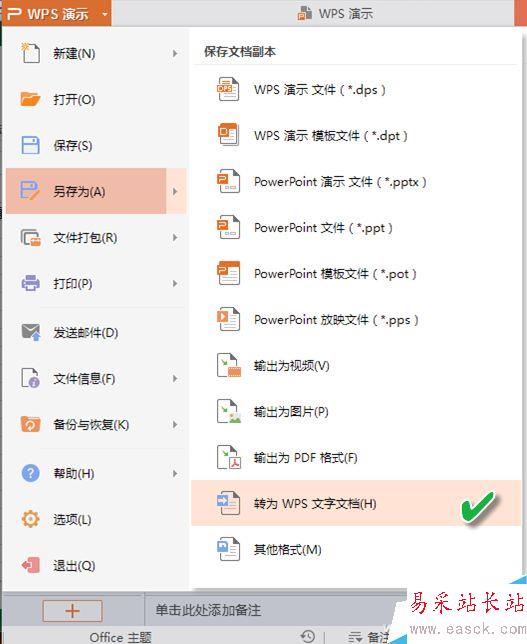Screen dimensions: 527x644
Task: Select the 输出为图片(P) icon
Action: pos(228,411)
